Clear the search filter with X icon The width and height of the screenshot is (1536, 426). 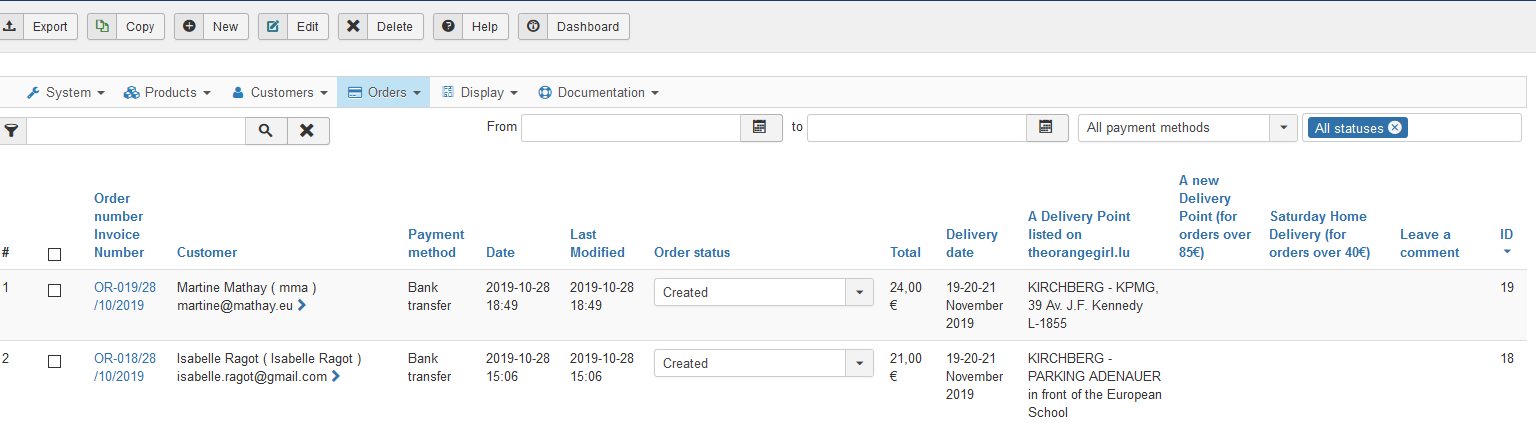pyautogui.click(x=308, y=131)
